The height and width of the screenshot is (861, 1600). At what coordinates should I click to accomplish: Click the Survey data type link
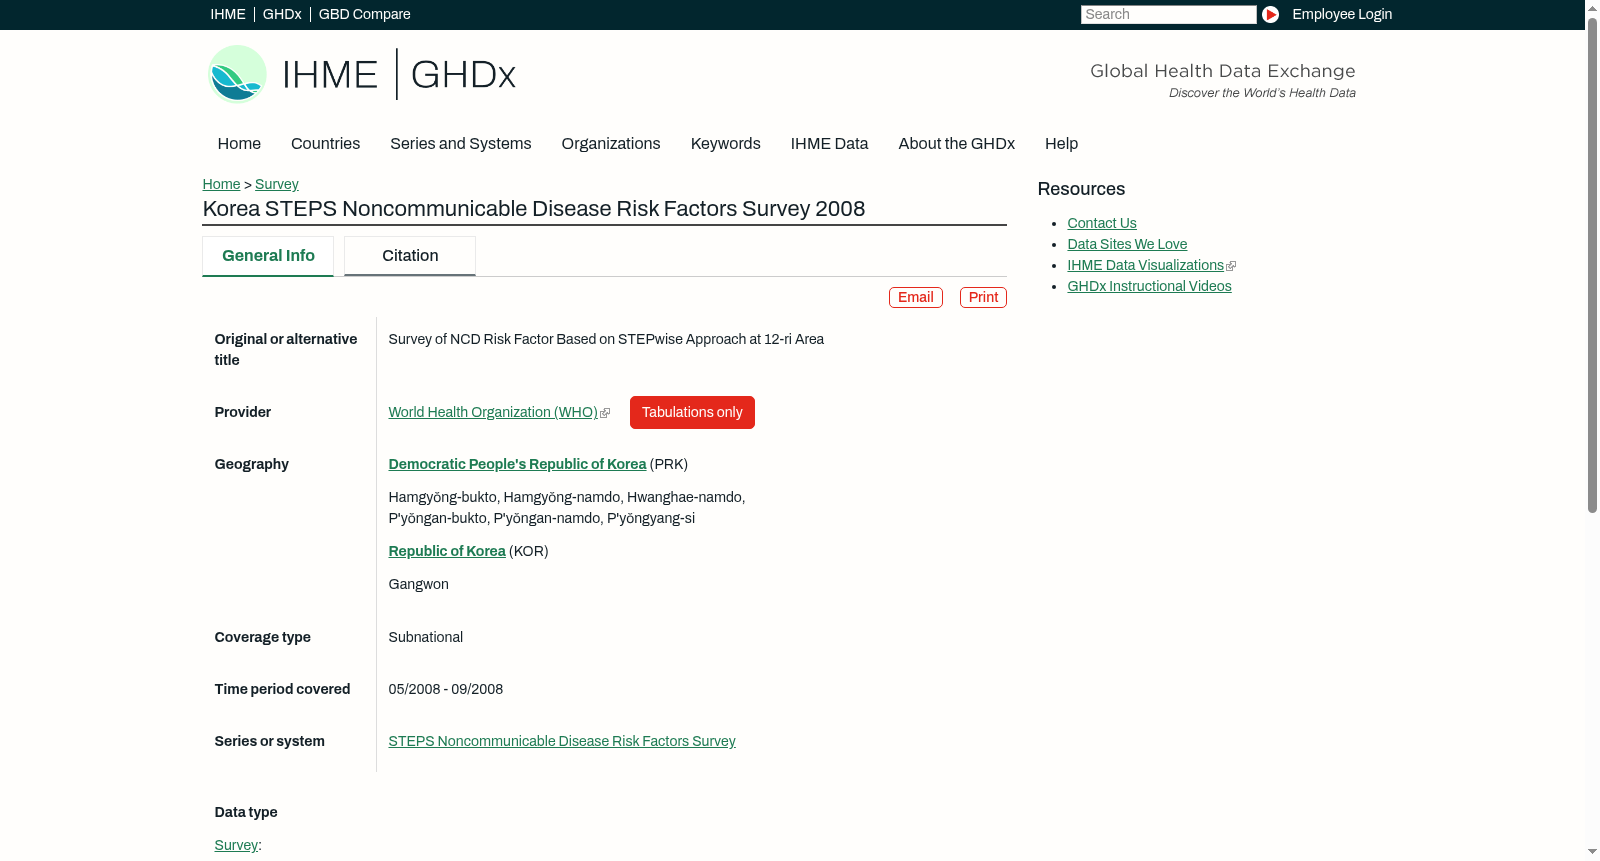tap(236, 846)
